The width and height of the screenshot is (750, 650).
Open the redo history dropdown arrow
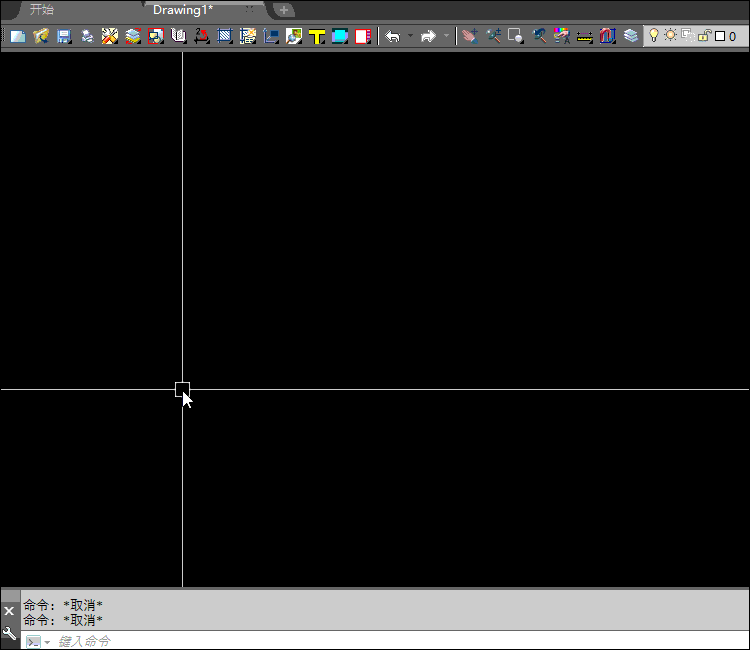point(446,36)
